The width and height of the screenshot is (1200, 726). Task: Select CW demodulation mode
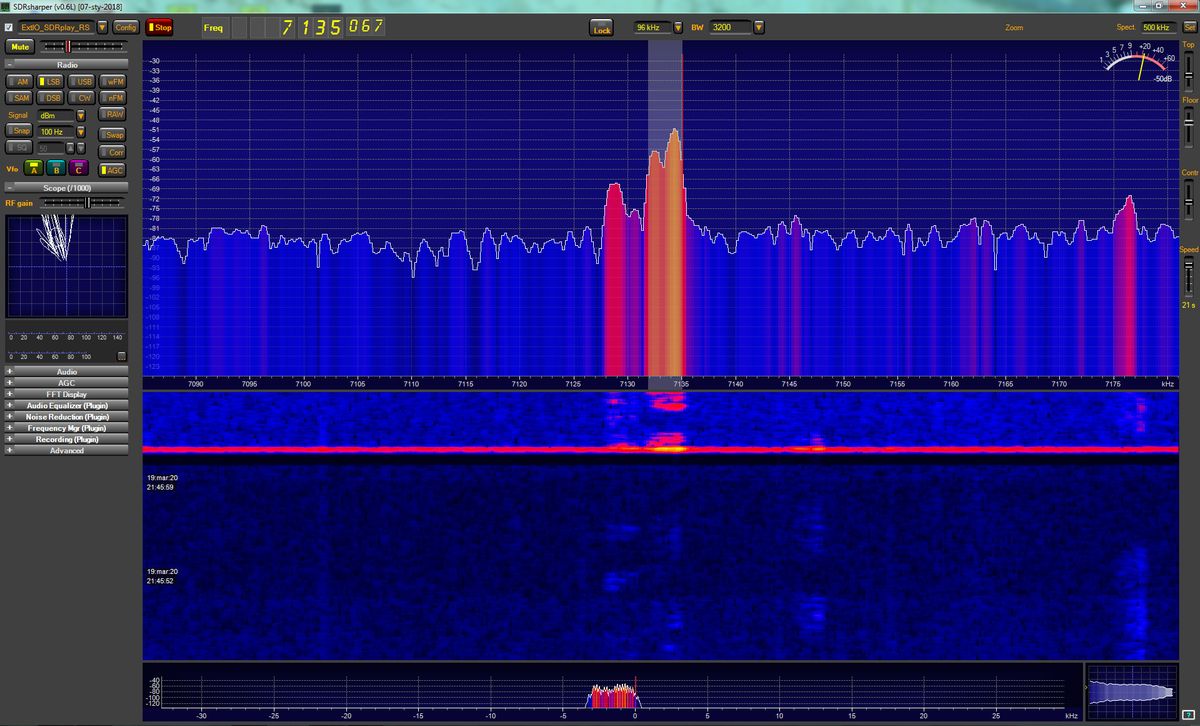[x=82, y=97]
